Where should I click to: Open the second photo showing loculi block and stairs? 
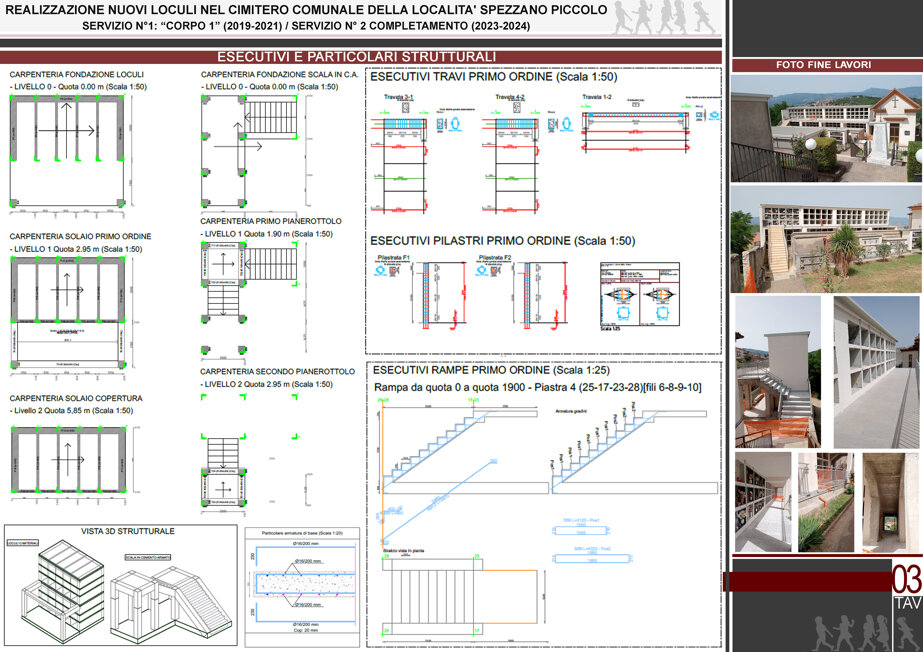click(x=826, y=239)
